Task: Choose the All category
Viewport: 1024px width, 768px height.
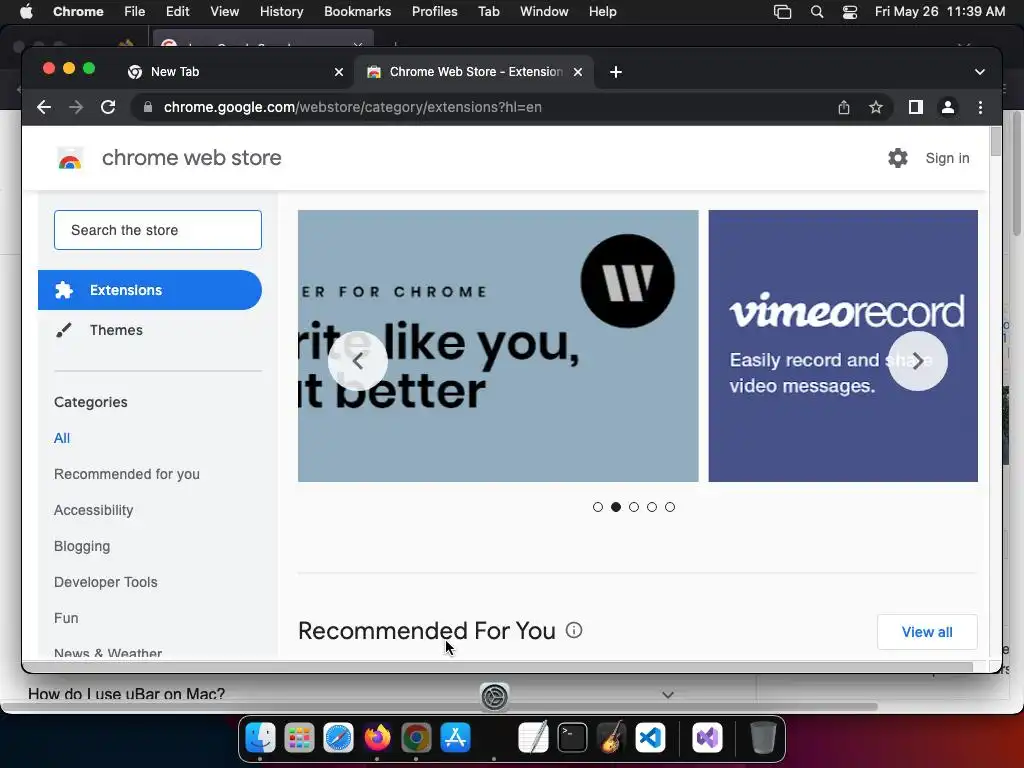Action: (x=62, y=438)
